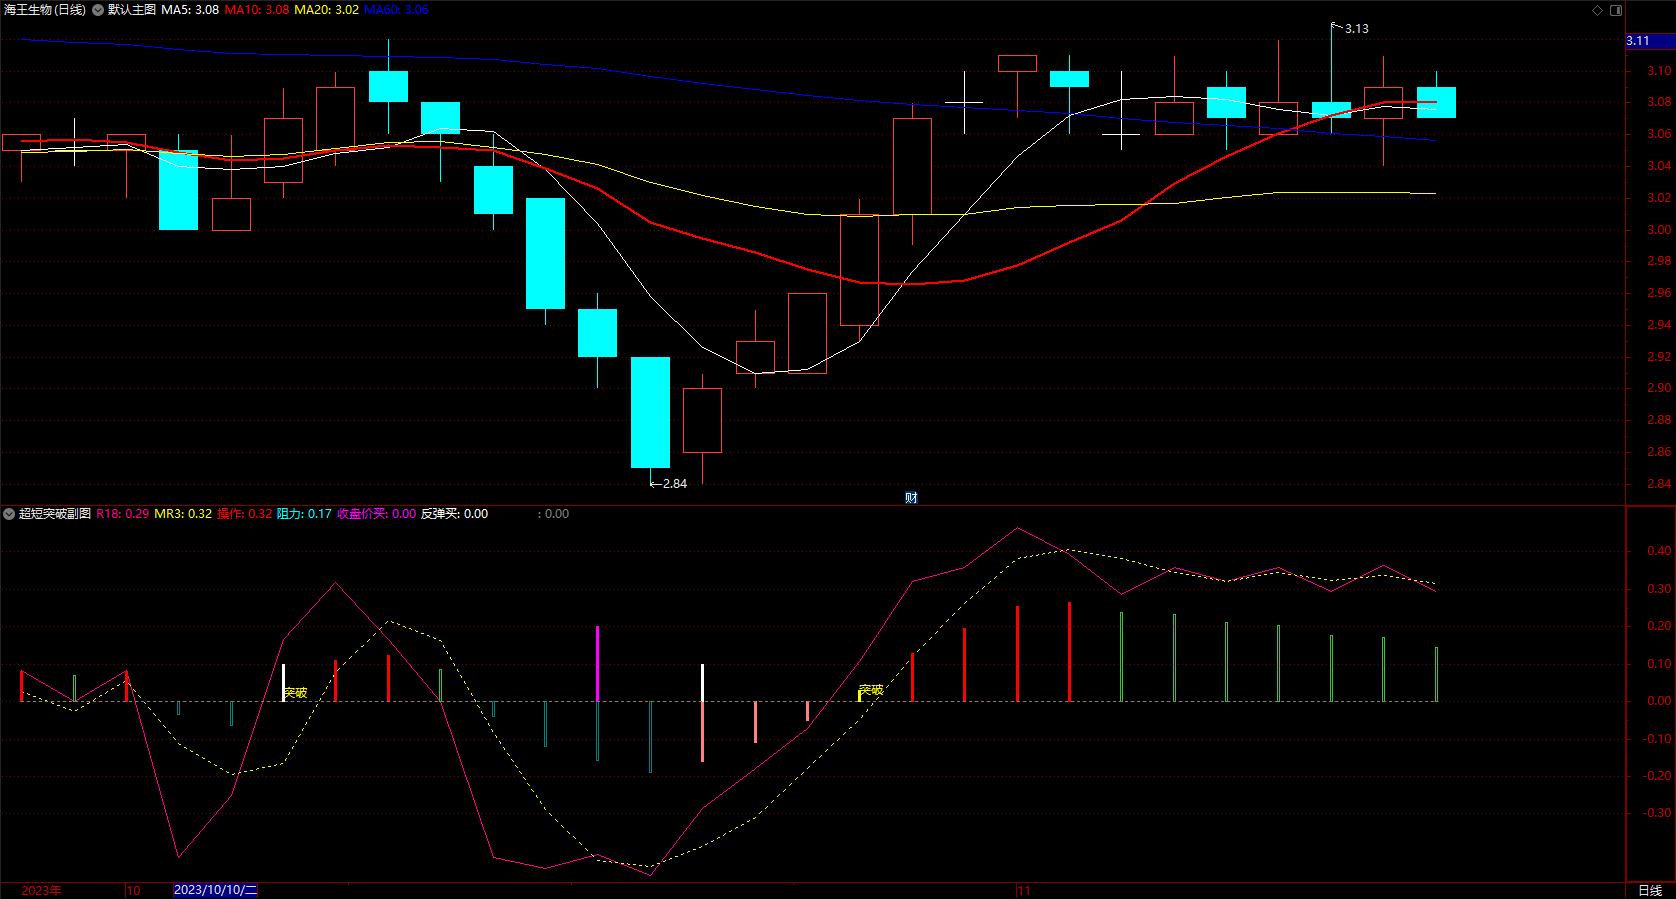This screenshot has height=899, width=1676.
Task: Select the MA5: 3.08 legend label
Action: coord(190,10)
